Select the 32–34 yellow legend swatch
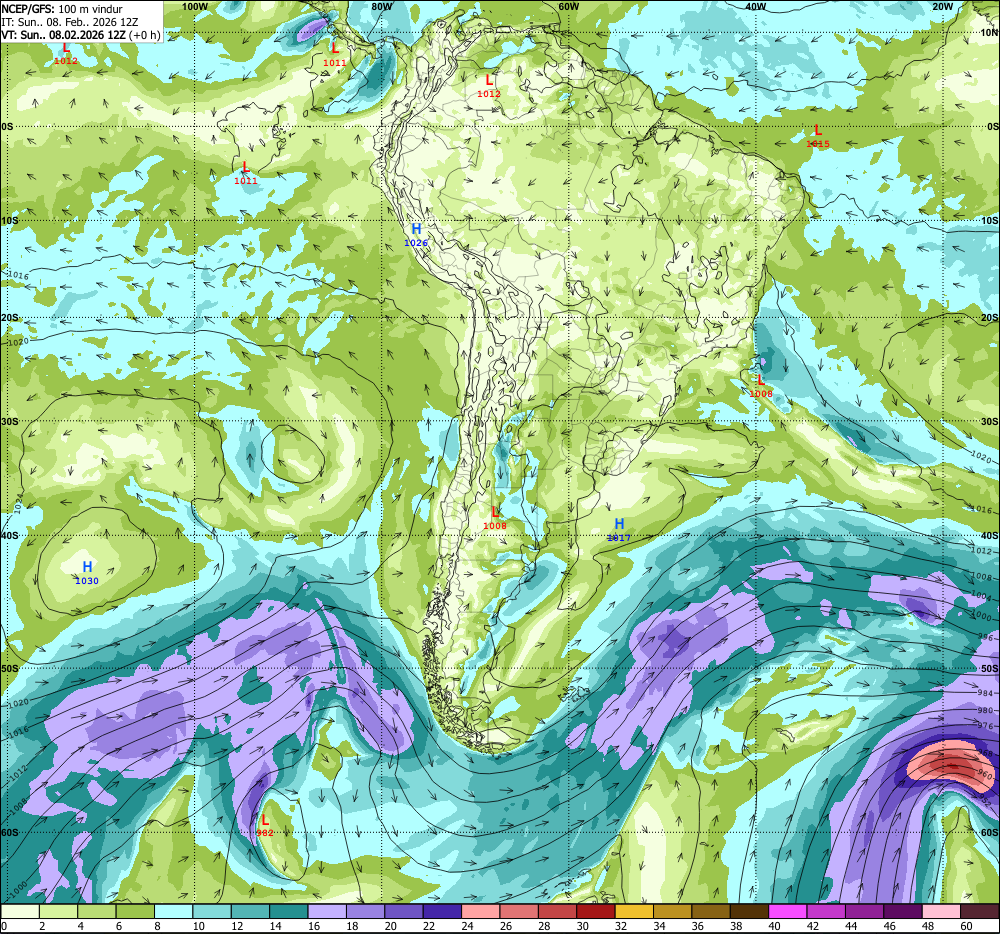Screen dimensions: 1000x934 pyautogui.click(x=635, y=912)
